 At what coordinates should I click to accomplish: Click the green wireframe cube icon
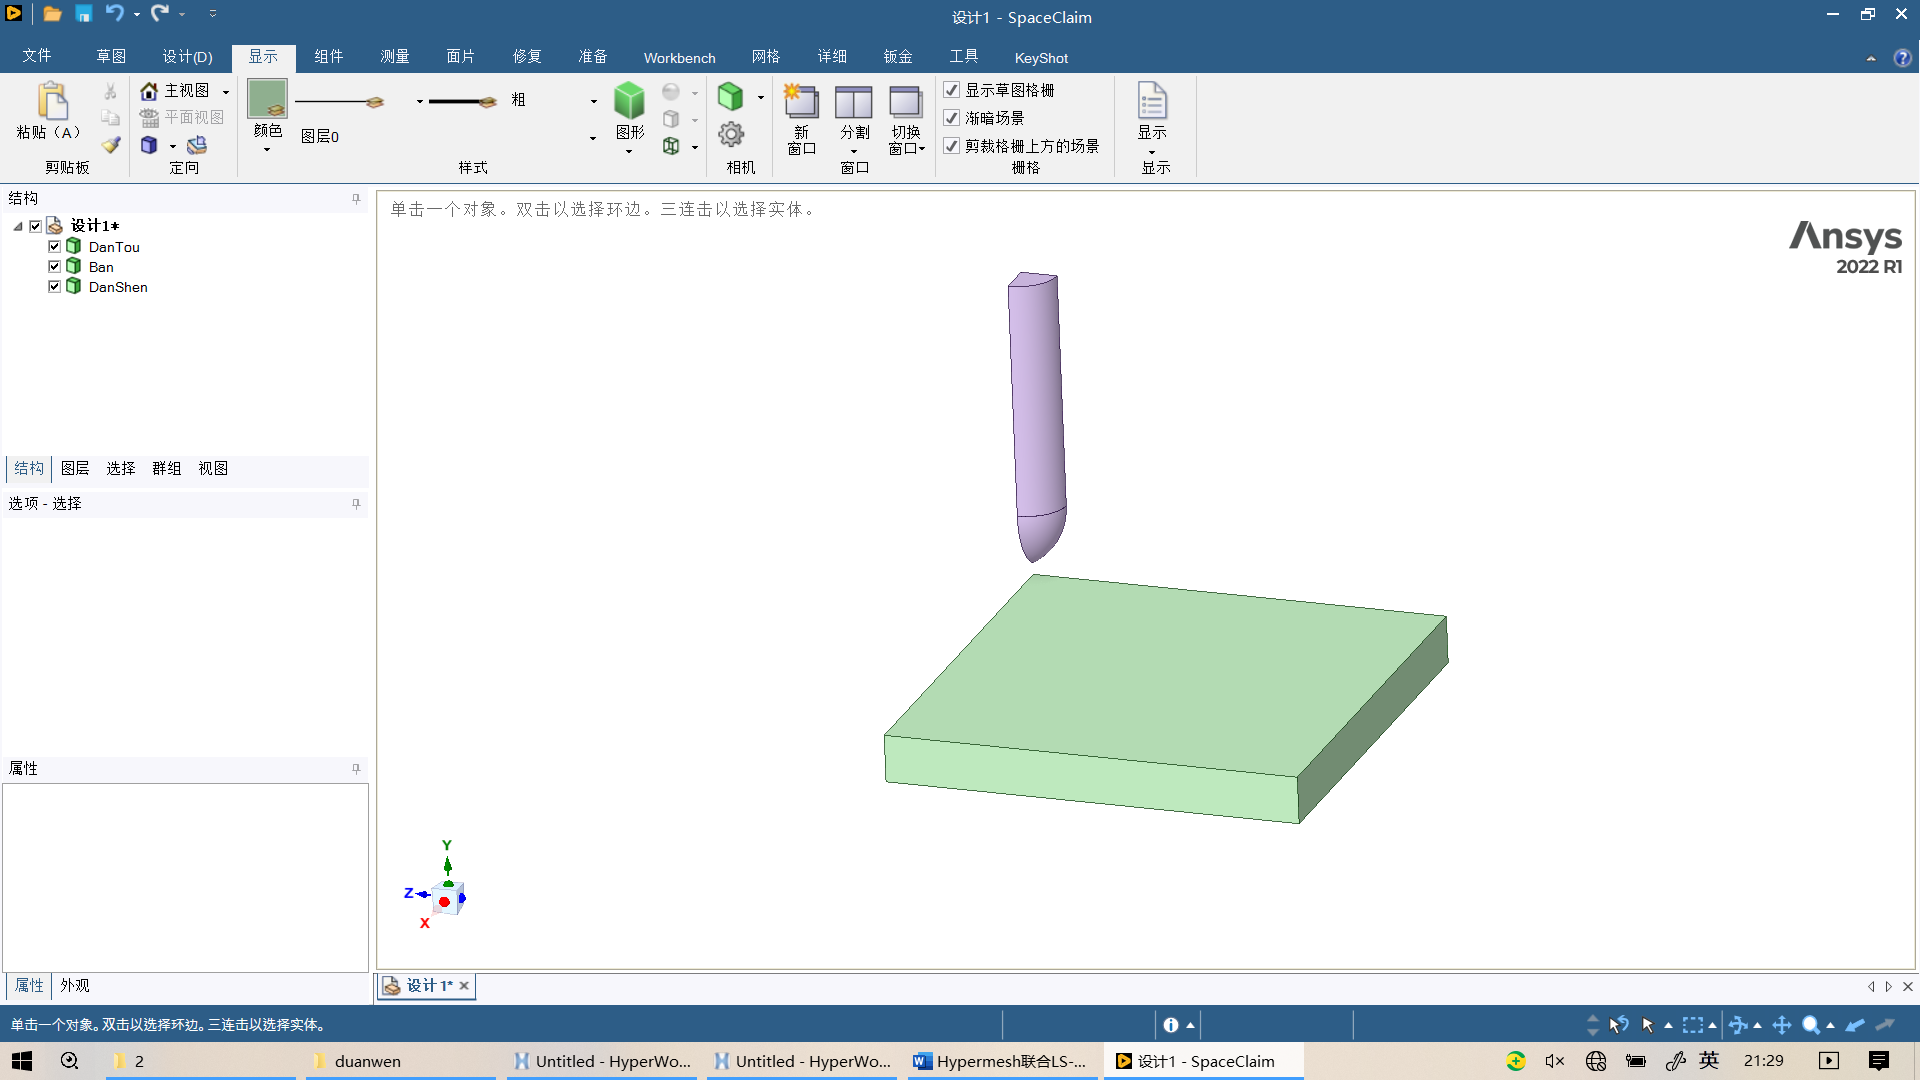pos(671,146)
